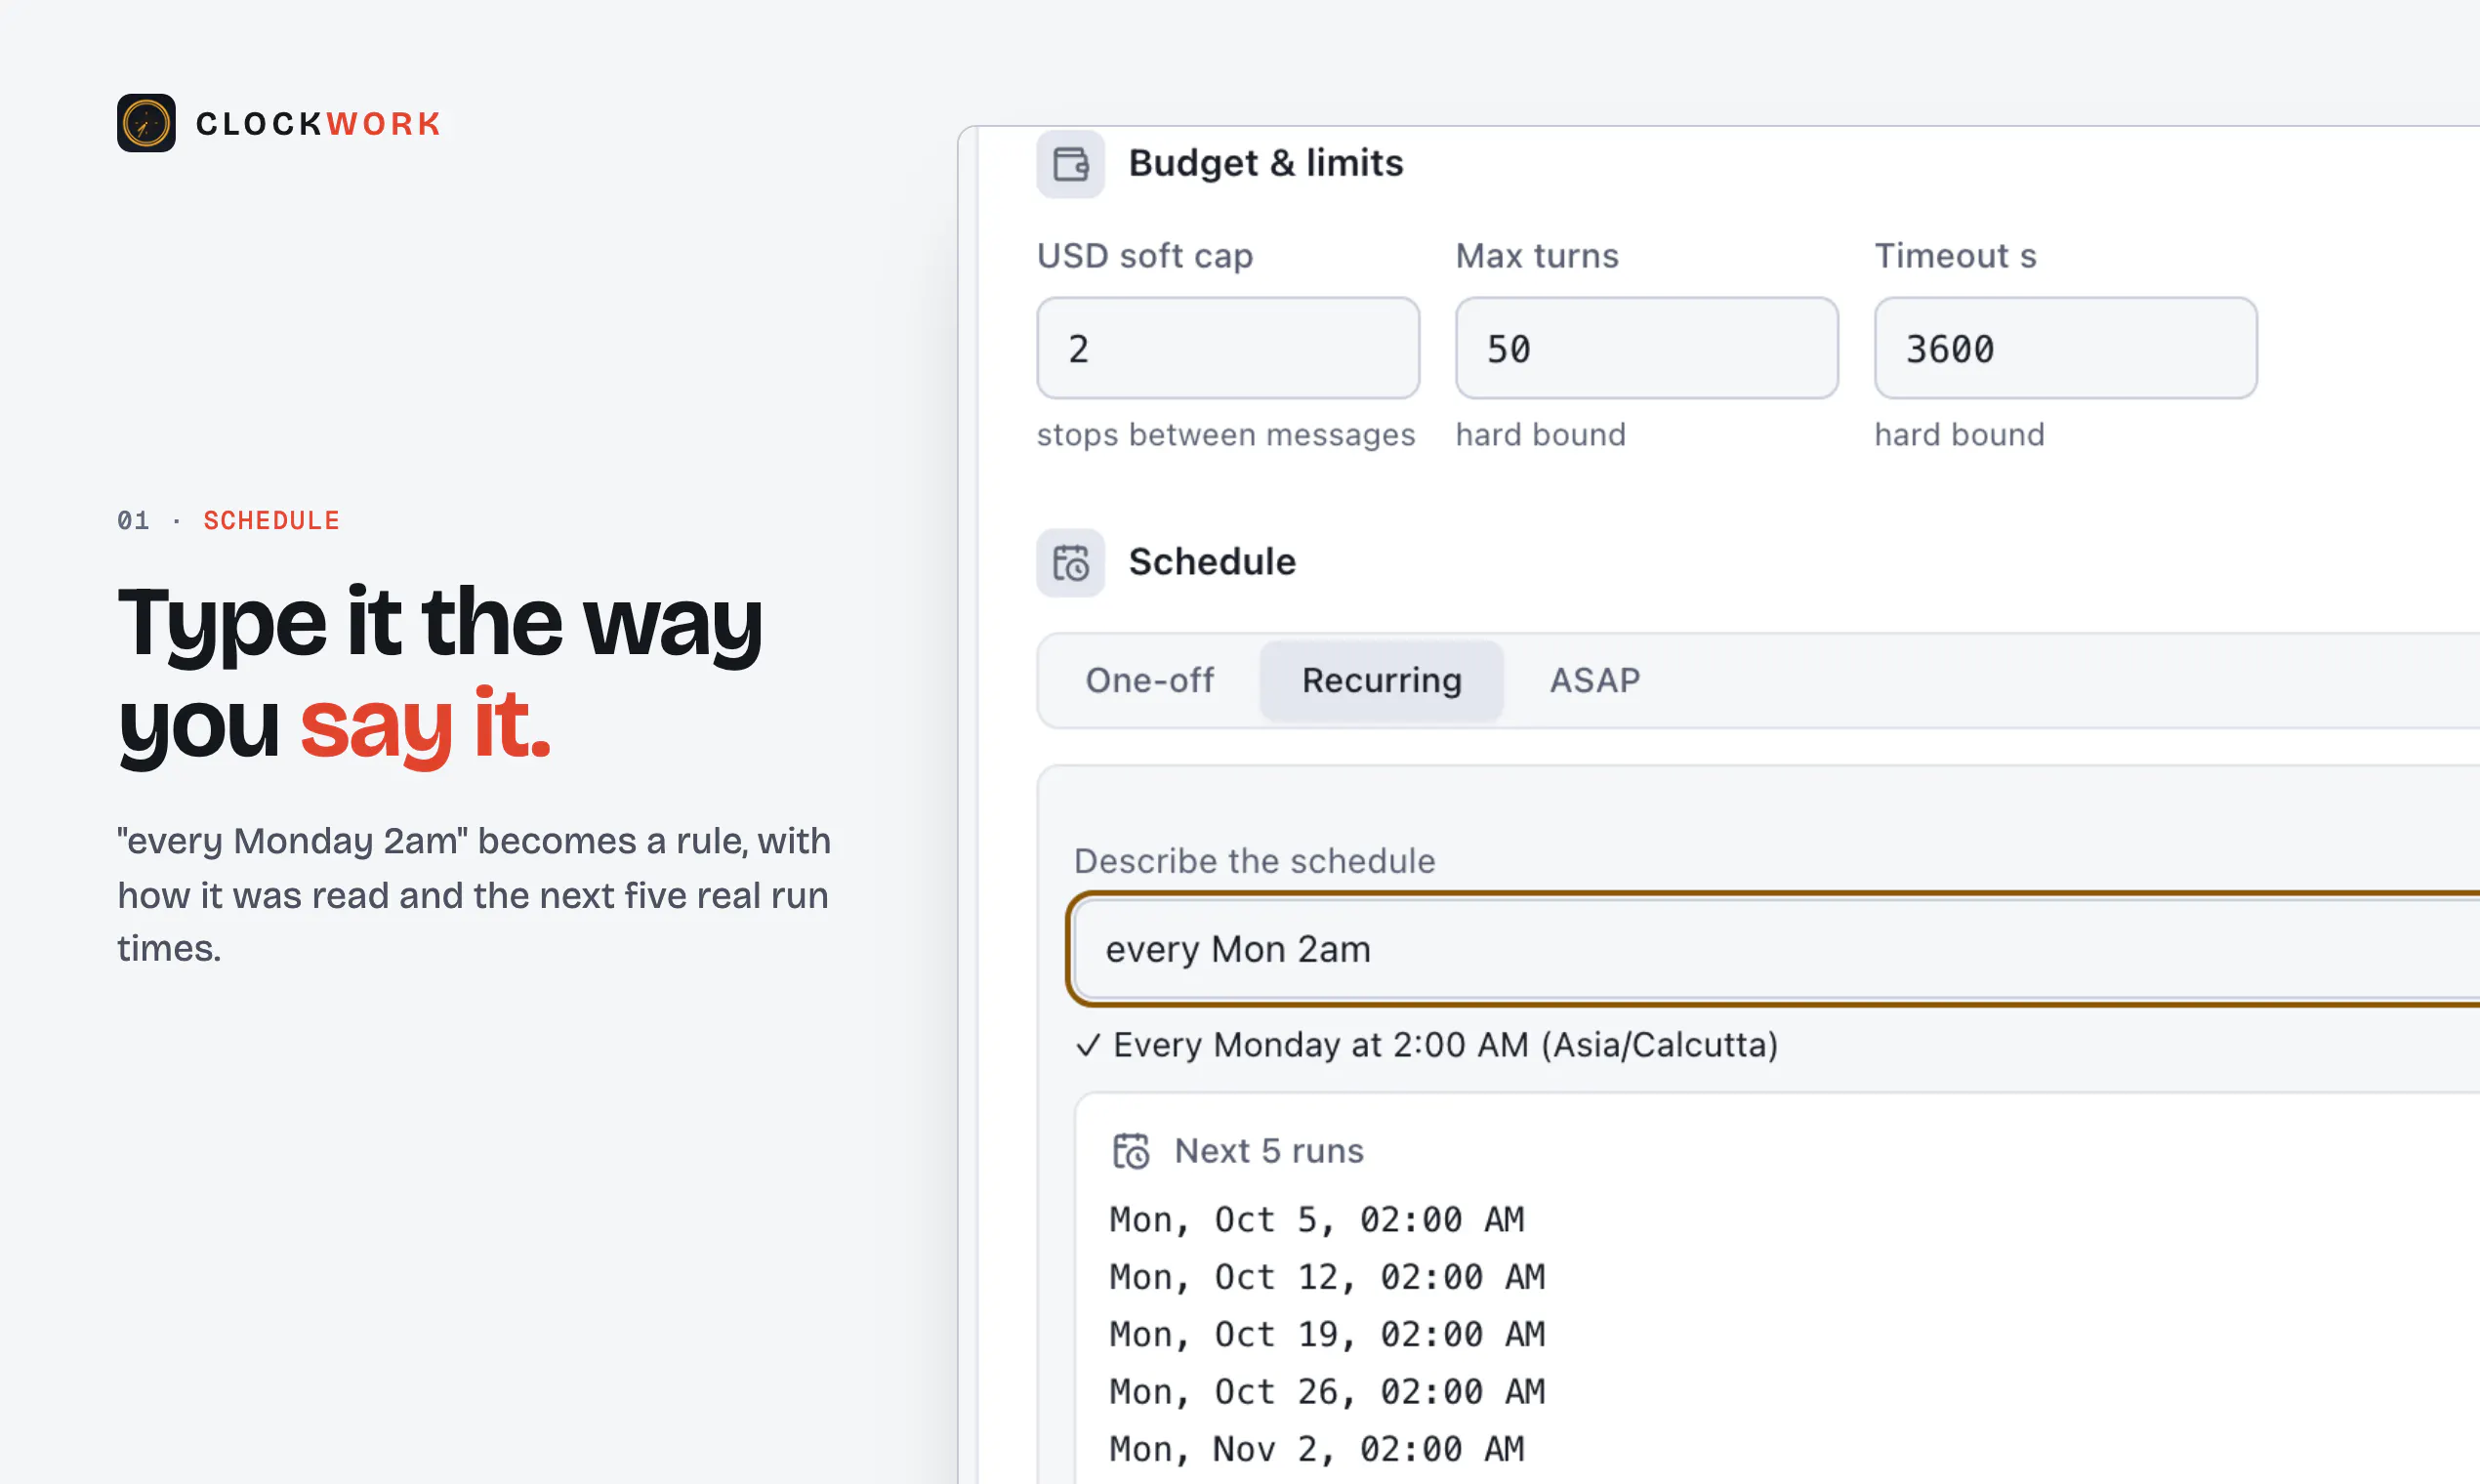Screen dimensions: 2480x1484
Task: Select the Recurring schedule tab
Action: click(x=1381, y=680)
